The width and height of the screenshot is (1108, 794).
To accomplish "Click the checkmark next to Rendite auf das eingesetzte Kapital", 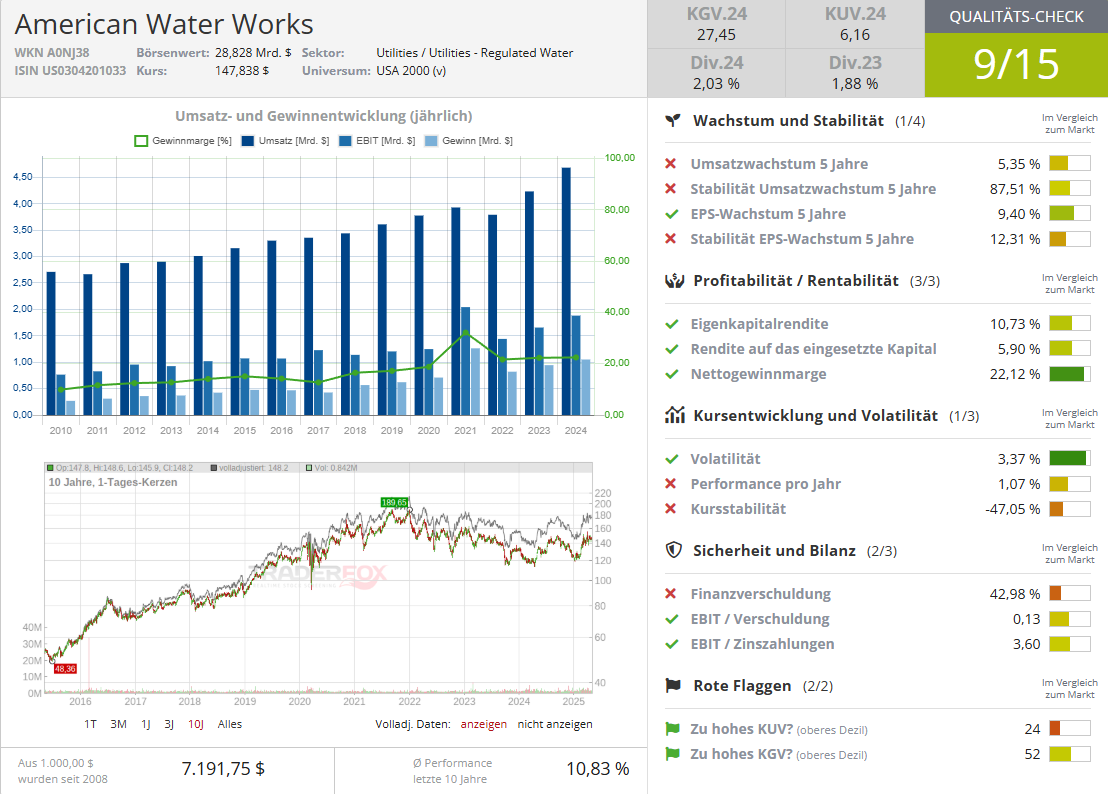I will (x=671, y=349).
